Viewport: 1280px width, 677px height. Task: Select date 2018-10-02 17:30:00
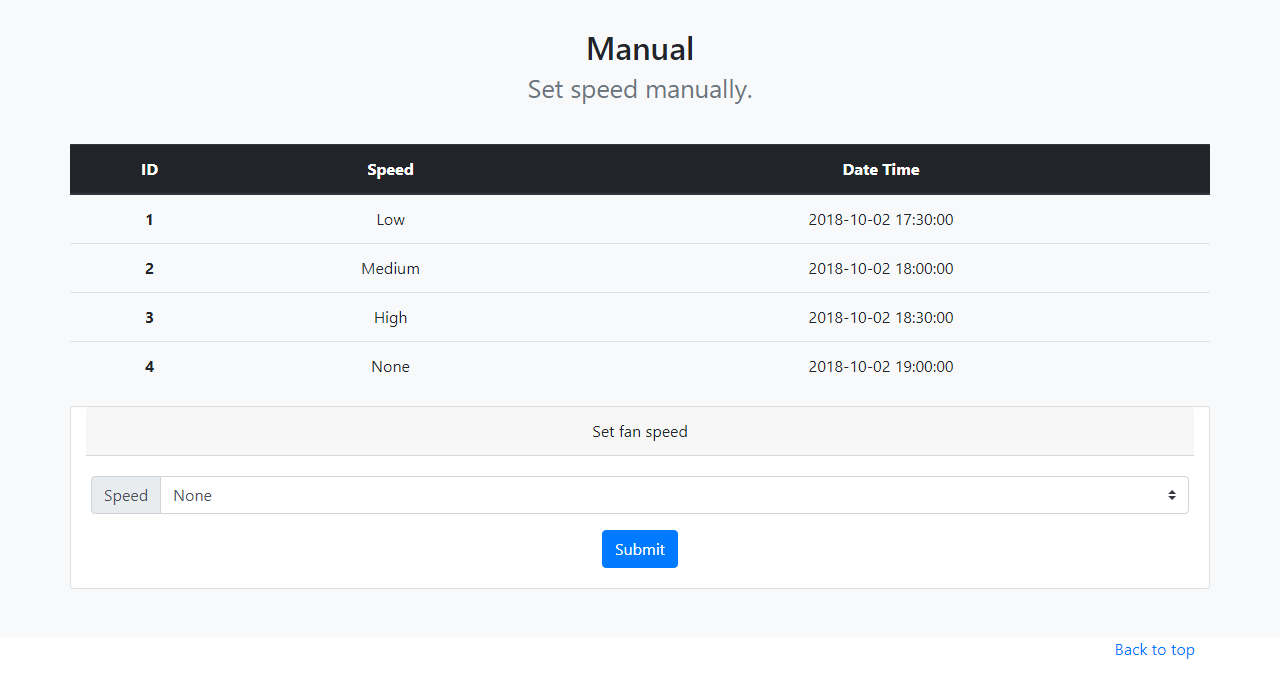[x=881, y=219]
